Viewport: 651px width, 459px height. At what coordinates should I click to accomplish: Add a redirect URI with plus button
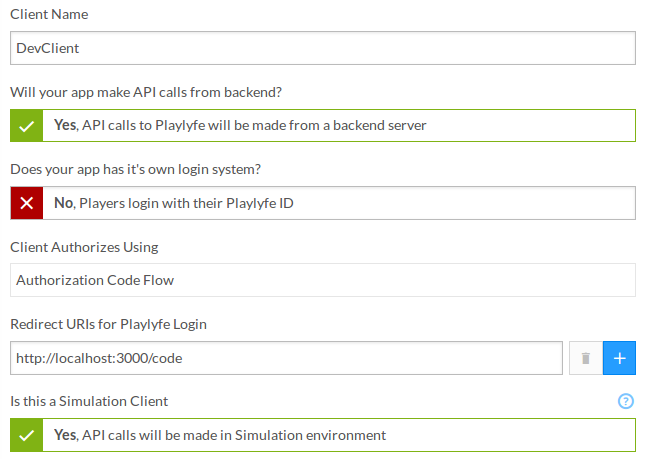619,358
